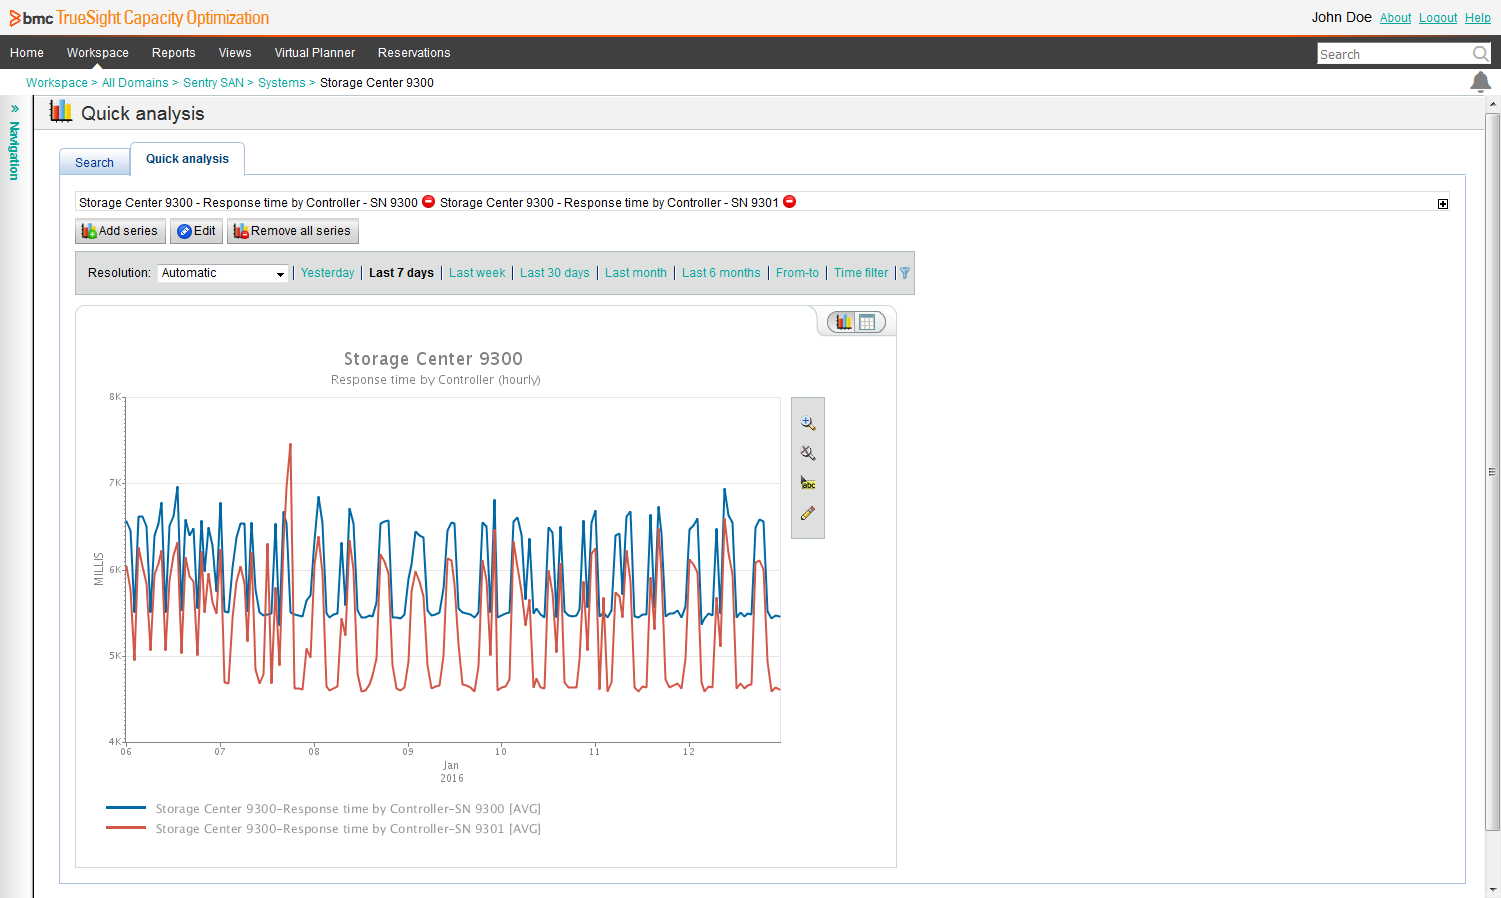Screen dimensions: 1501x898
Task: Go to Workspace breadcrumb
Action: click(57, 83)
